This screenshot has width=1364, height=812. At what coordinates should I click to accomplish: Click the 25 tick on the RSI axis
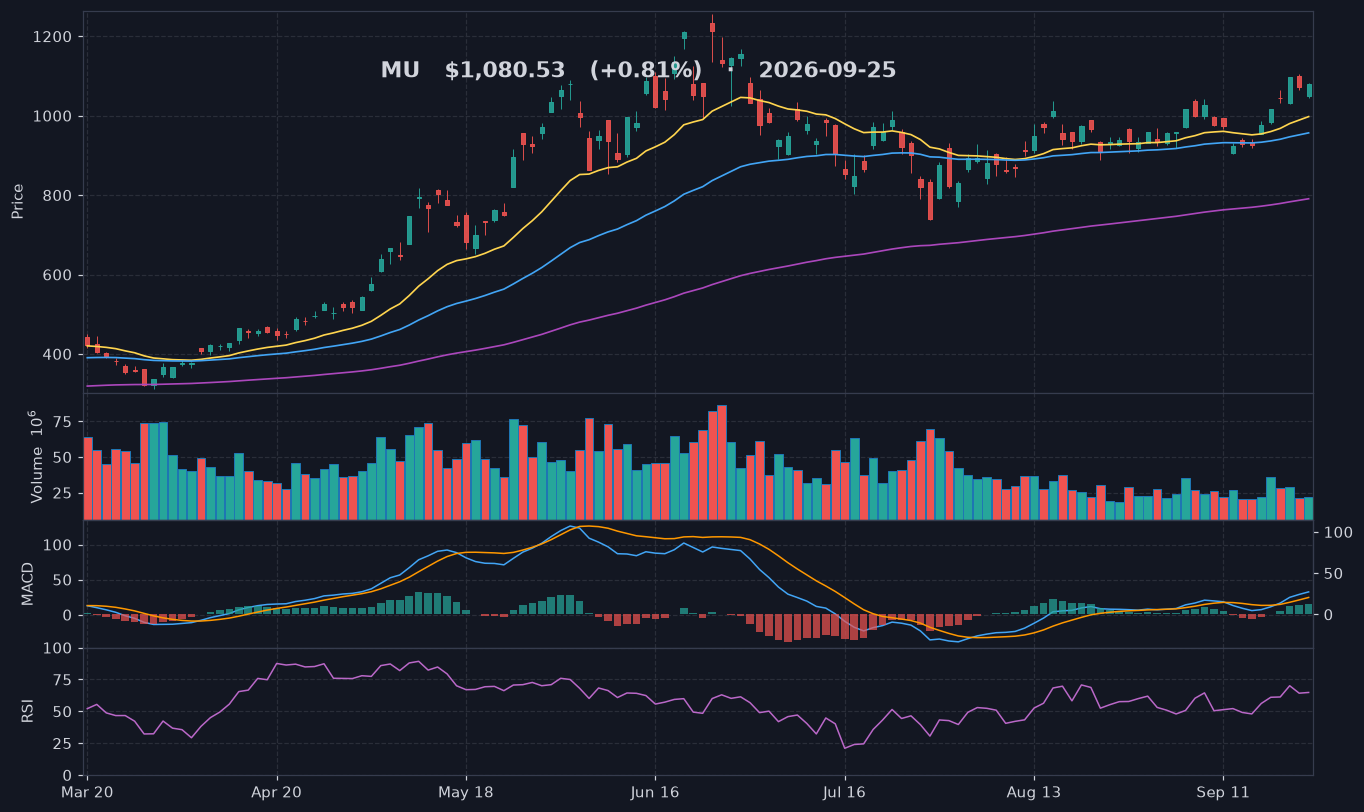pos(62,744)
